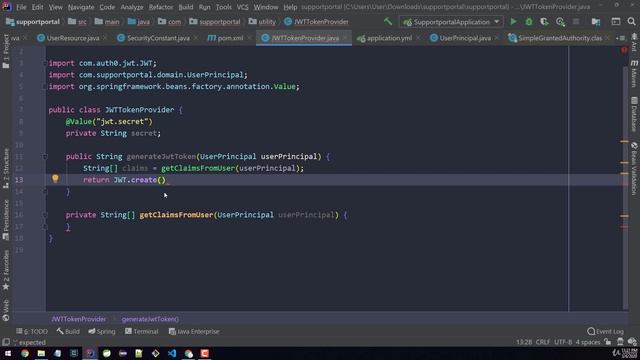Open the Analyze menu
Image resolution: width=640 pixels, height=360 pixels.
click(x=131, y=7)
